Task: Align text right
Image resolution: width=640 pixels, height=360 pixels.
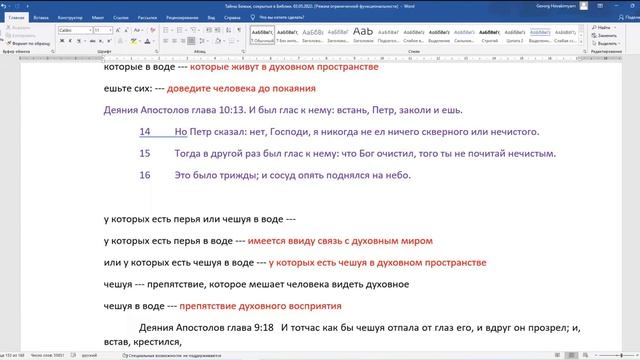Action: 182,41
